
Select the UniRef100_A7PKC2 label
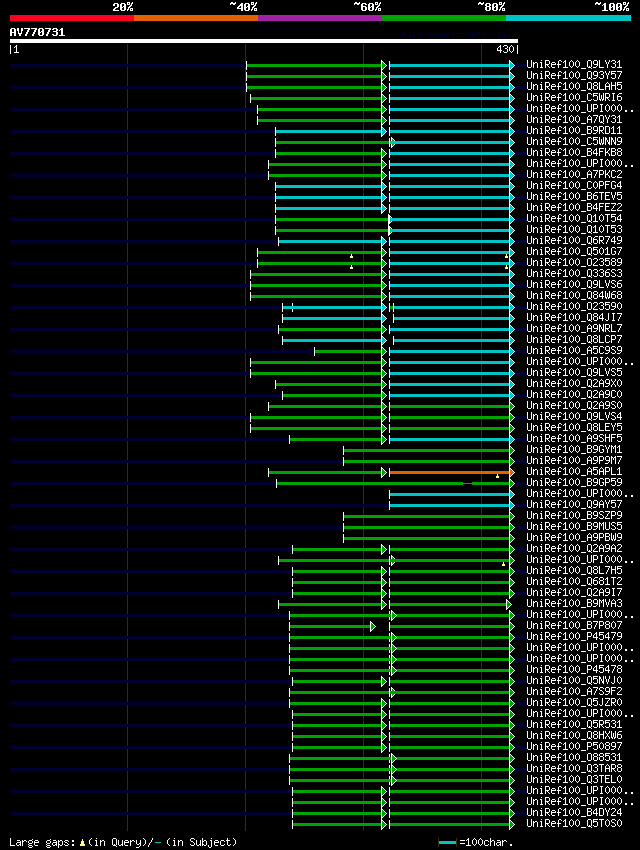[574, 175]
